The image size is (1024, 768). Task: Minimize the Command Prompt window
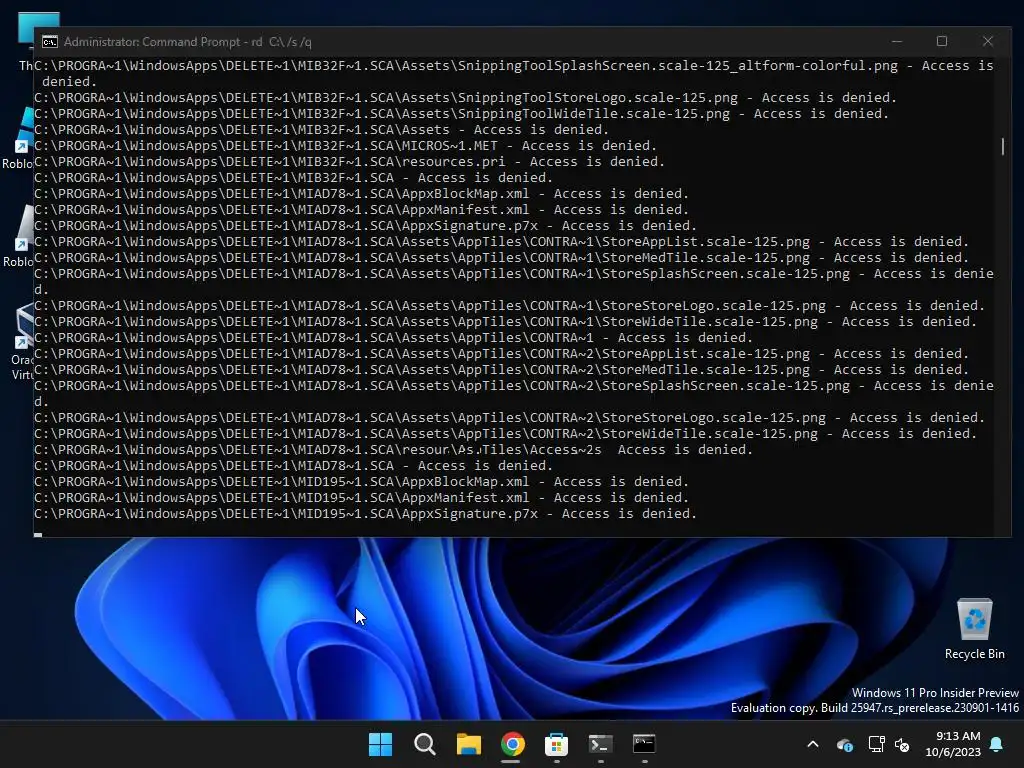click(x=897, y=41)
